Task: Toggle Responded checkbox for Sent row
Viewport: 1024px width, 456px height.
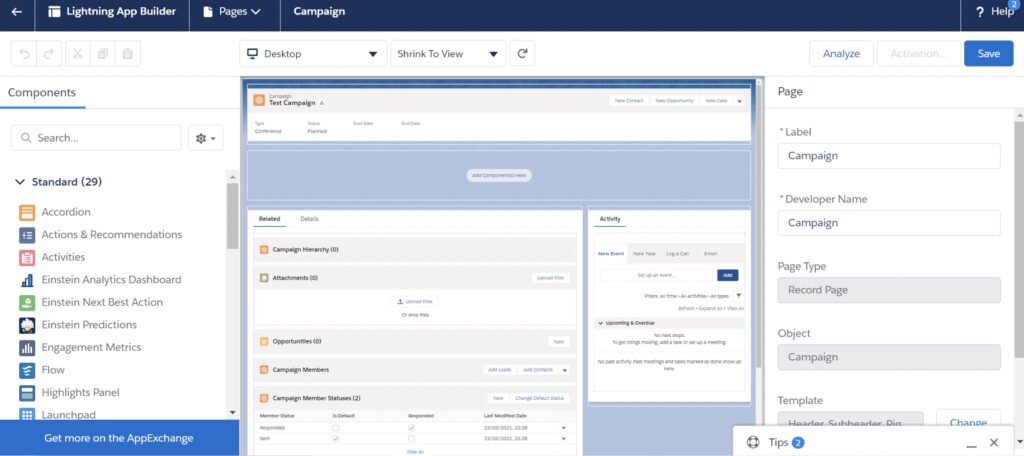Action: point(411,439)
